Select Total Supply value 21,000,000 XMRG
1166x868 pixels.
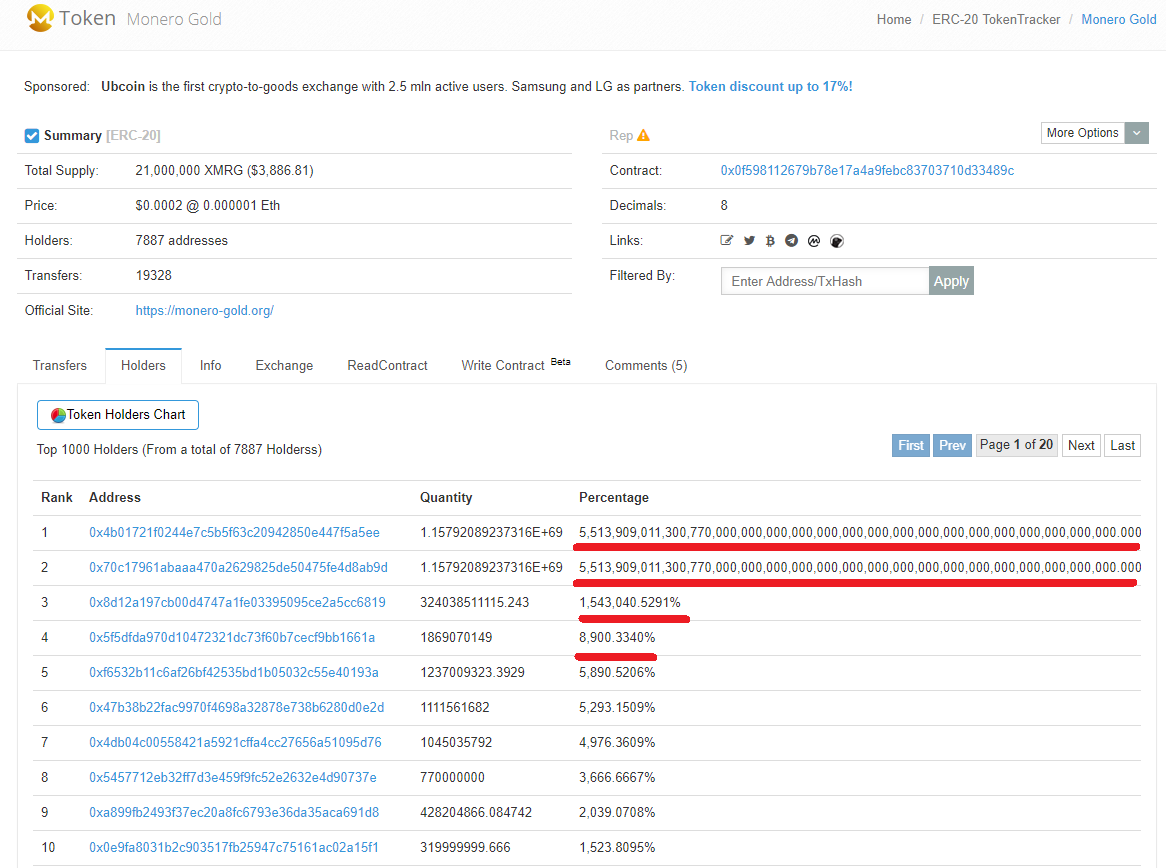click(225, 170)
